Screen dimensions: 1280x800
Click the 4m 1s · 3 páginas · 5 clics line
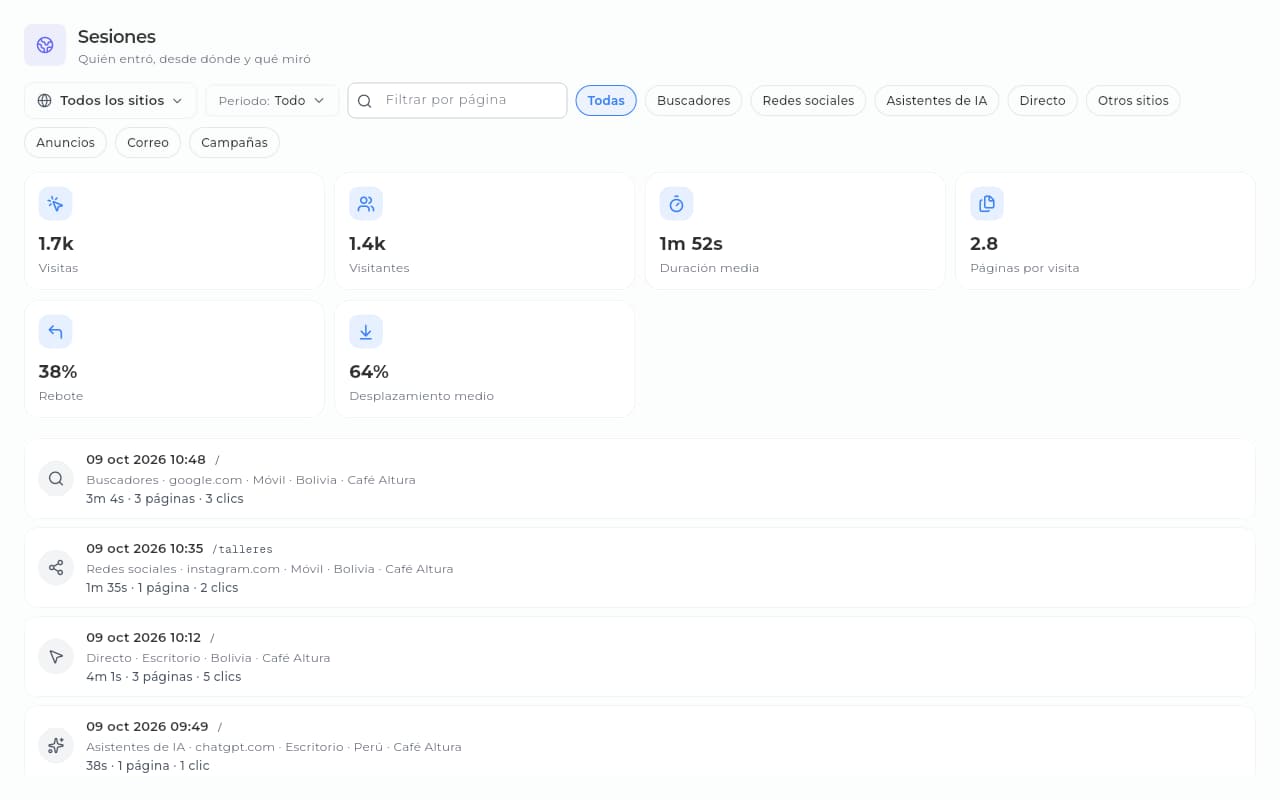coord(164,677)
